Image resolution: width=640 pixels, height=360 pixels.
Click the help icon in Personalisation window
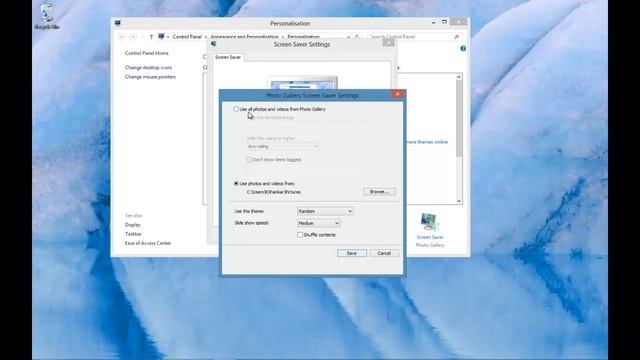click(463, 49)
